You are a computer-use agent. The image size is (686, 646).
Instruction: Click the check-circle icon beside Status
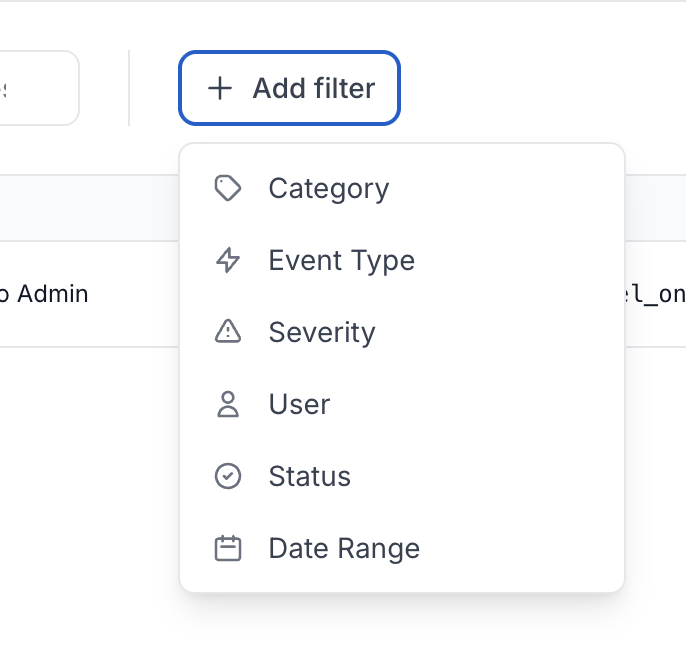[x=228, y=476]
